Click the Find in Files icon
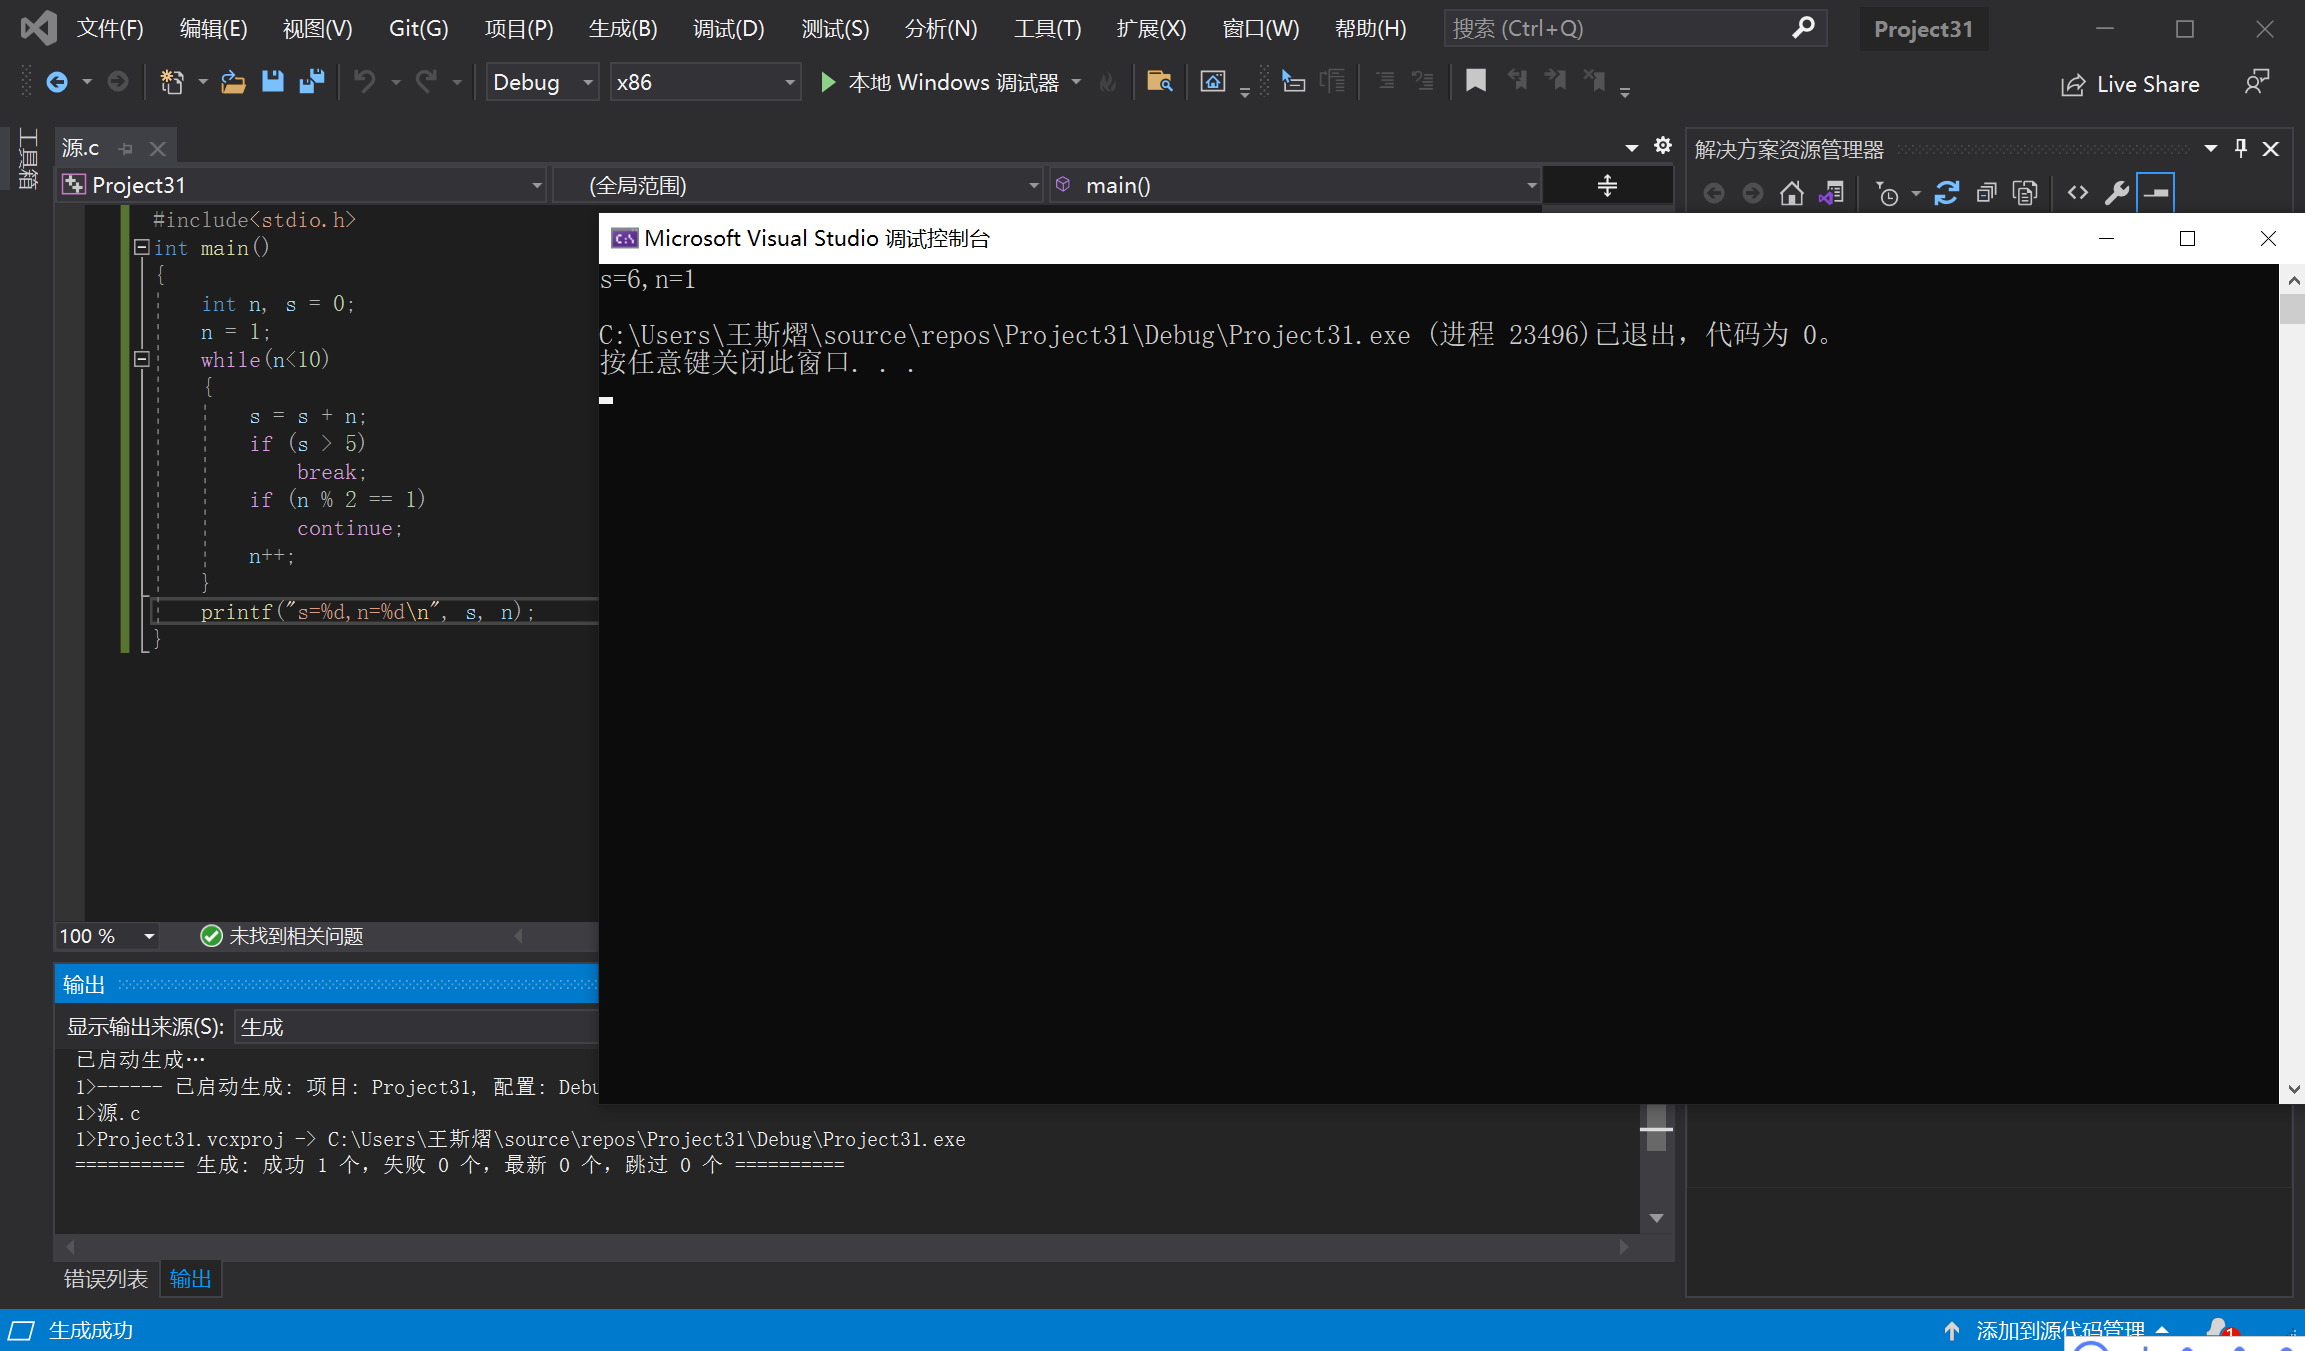 (1159, 82)
